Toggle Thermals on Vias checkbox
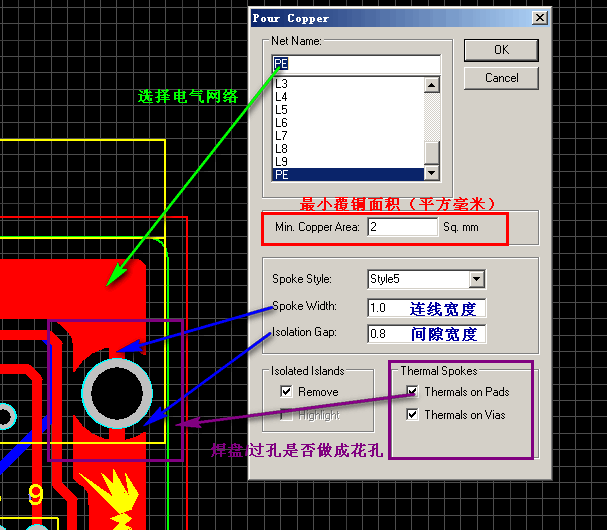This screenshot has width=607, height=530. tap(412, 415)
